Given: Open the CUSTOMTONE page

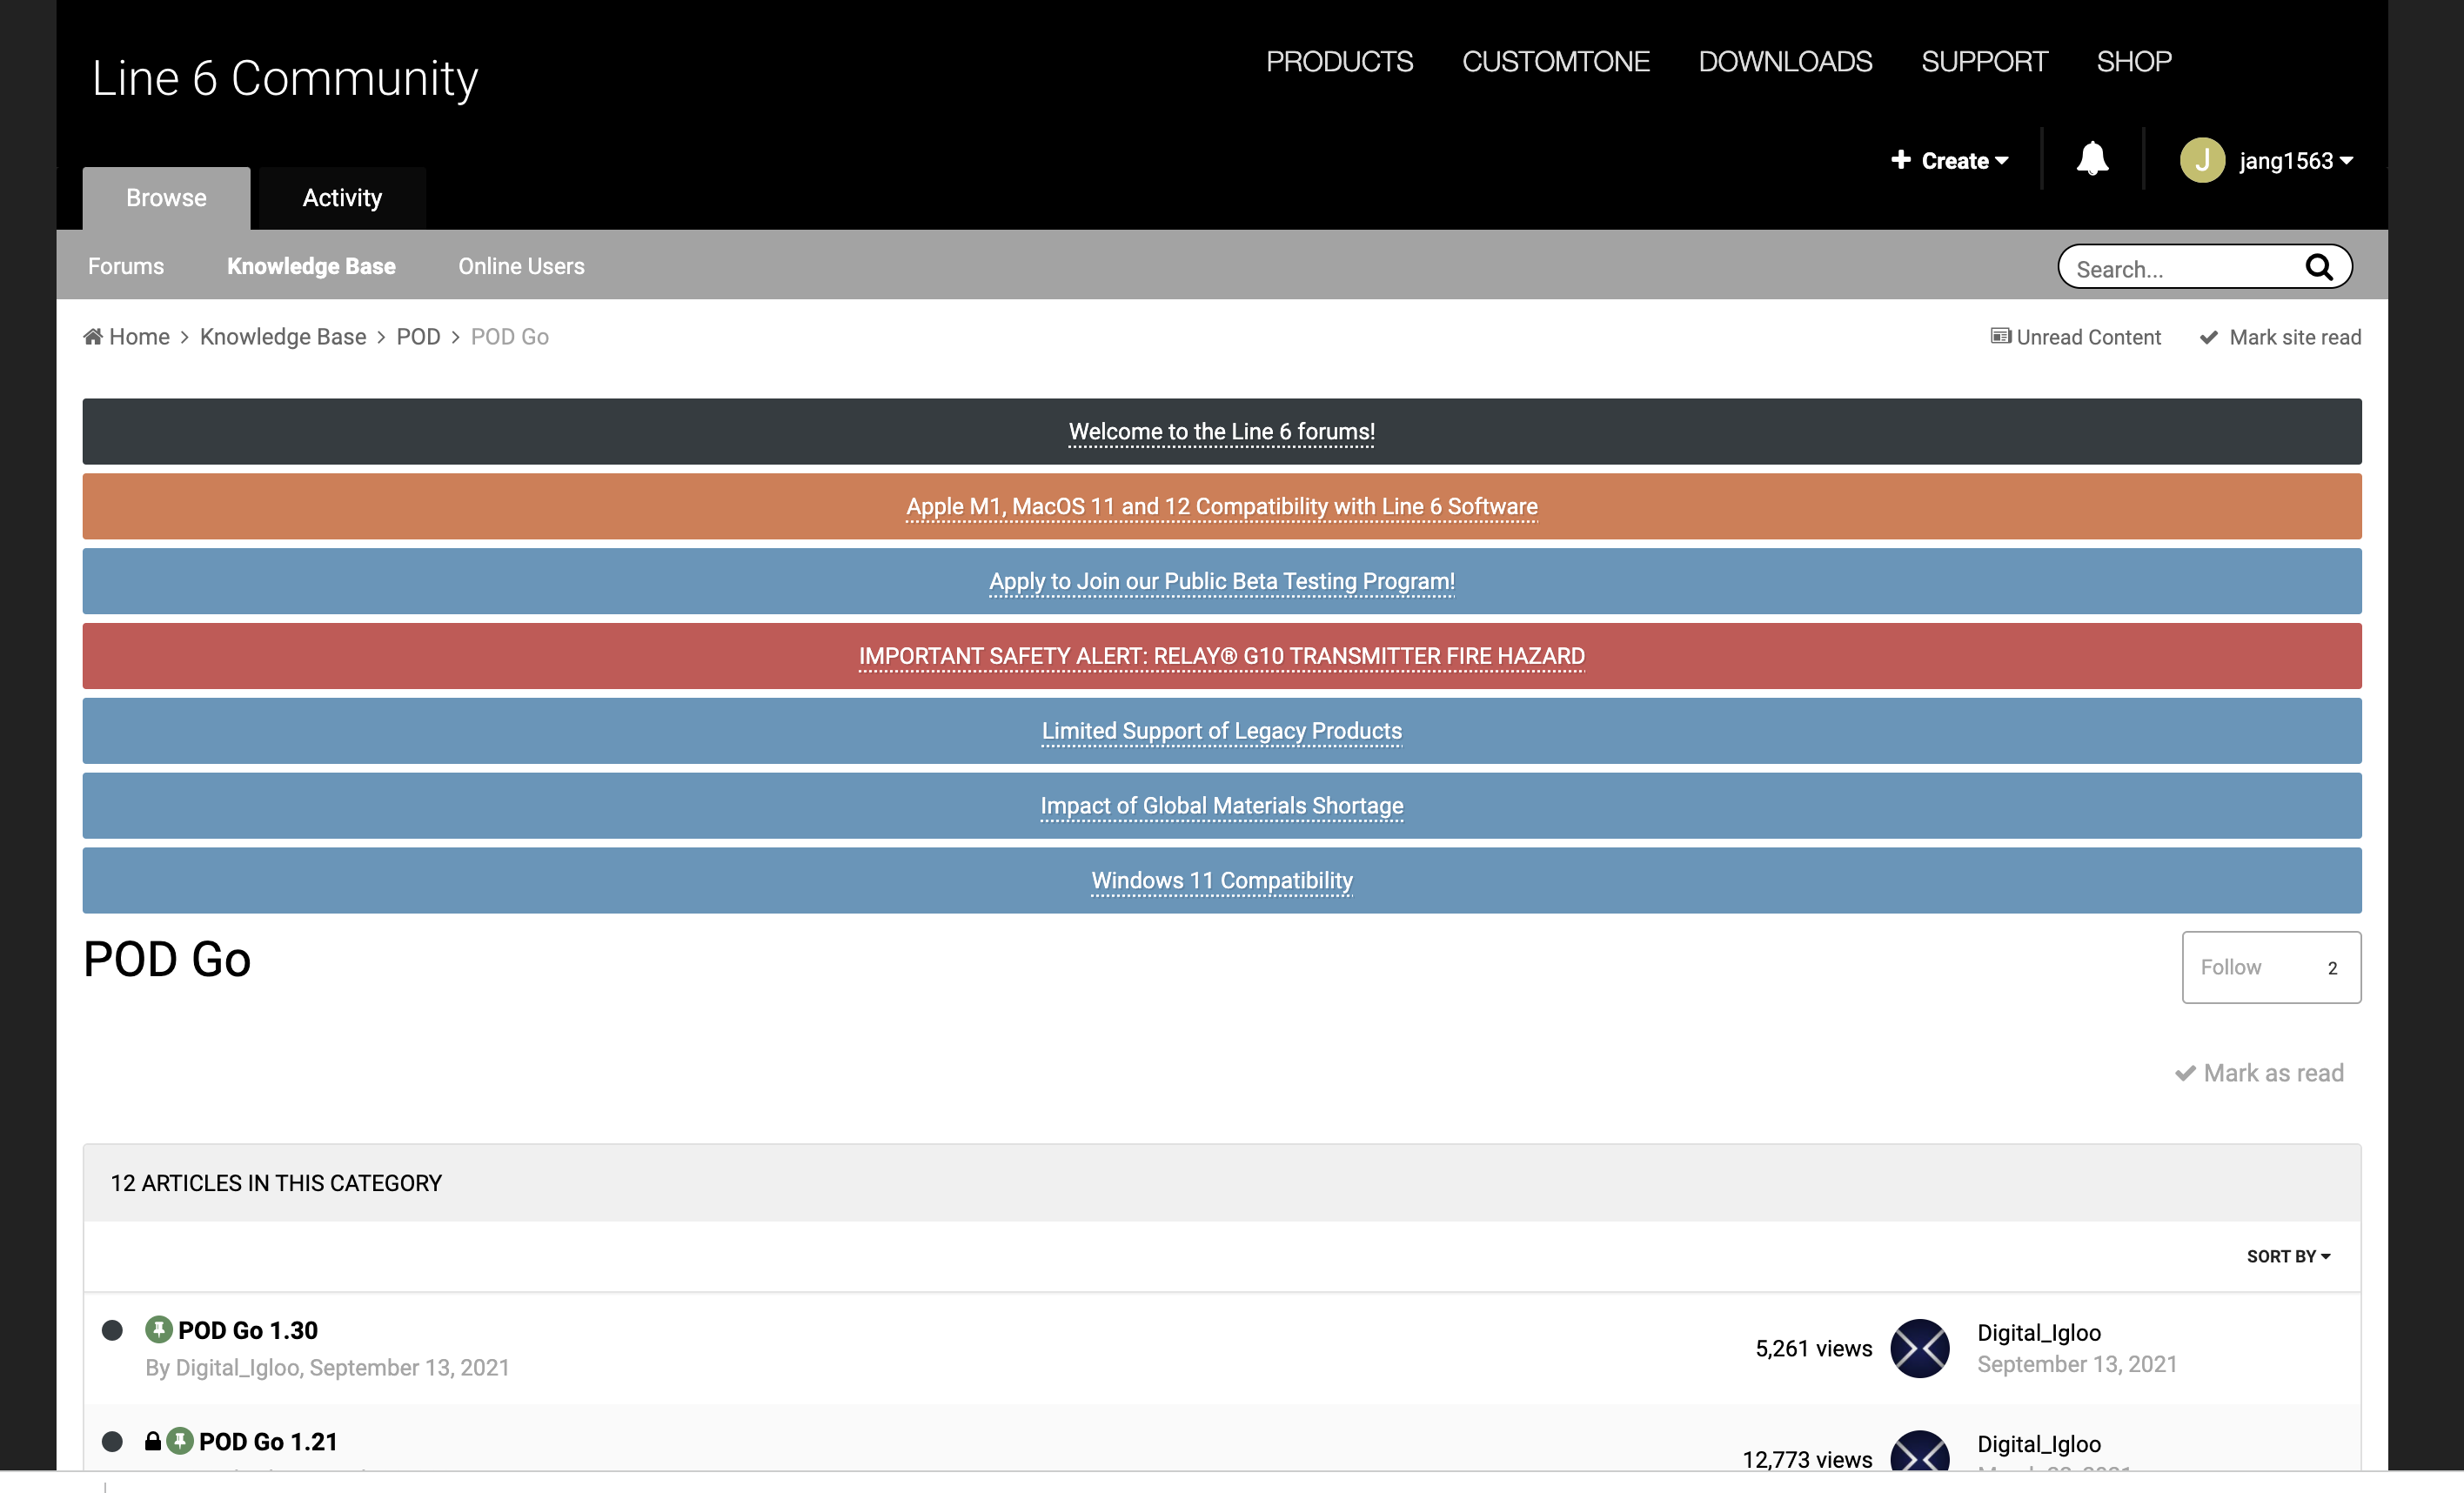Looking at the screenshot, I should click(1555, 61).
